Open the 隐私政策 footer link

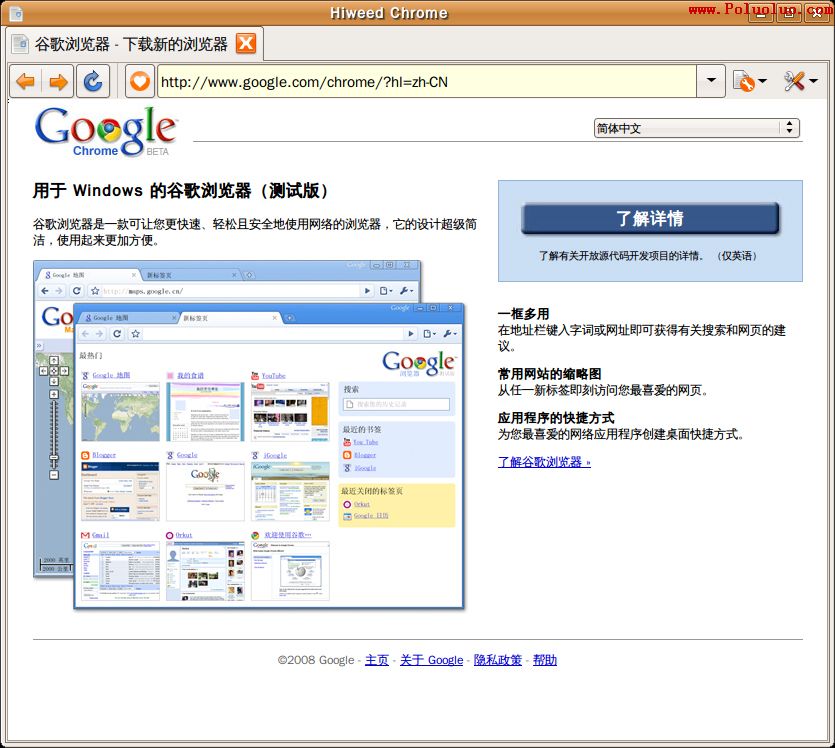(x=498, y=660)
